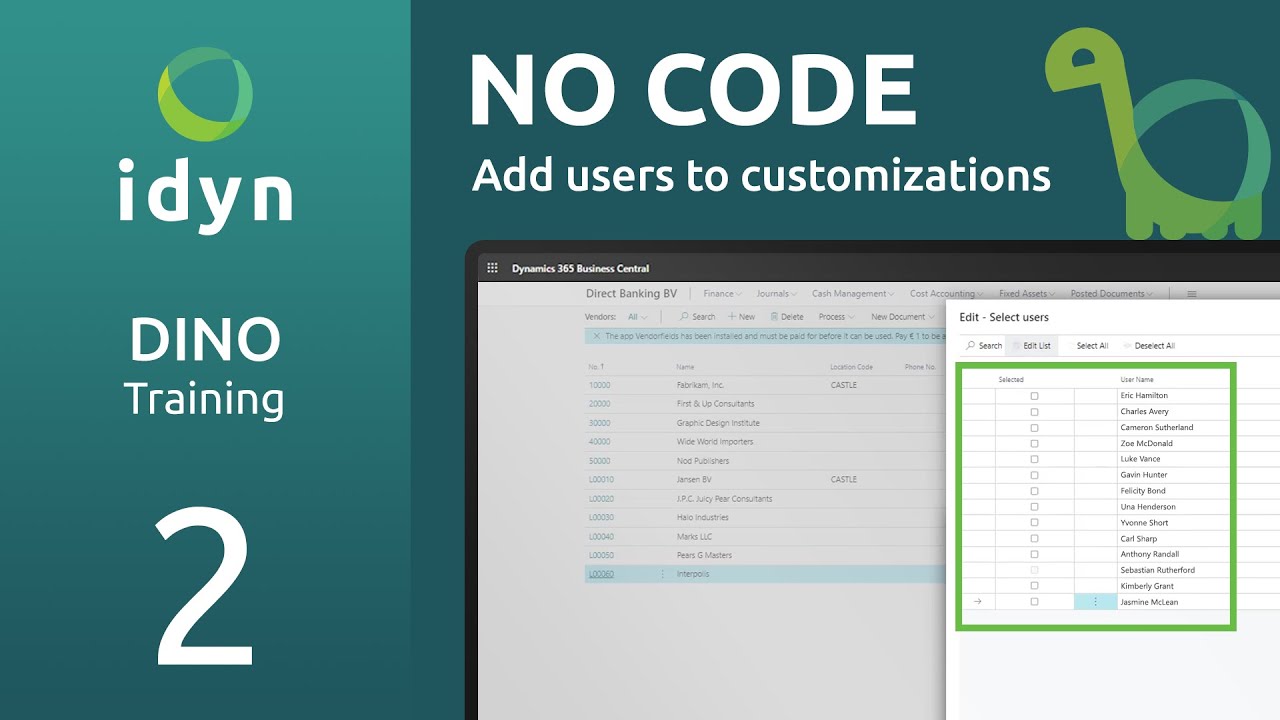Screen dimensions: 1280x720
Task: Open the app launcher waffle icon
Action: pyautogui.click(x=492, y=268)
